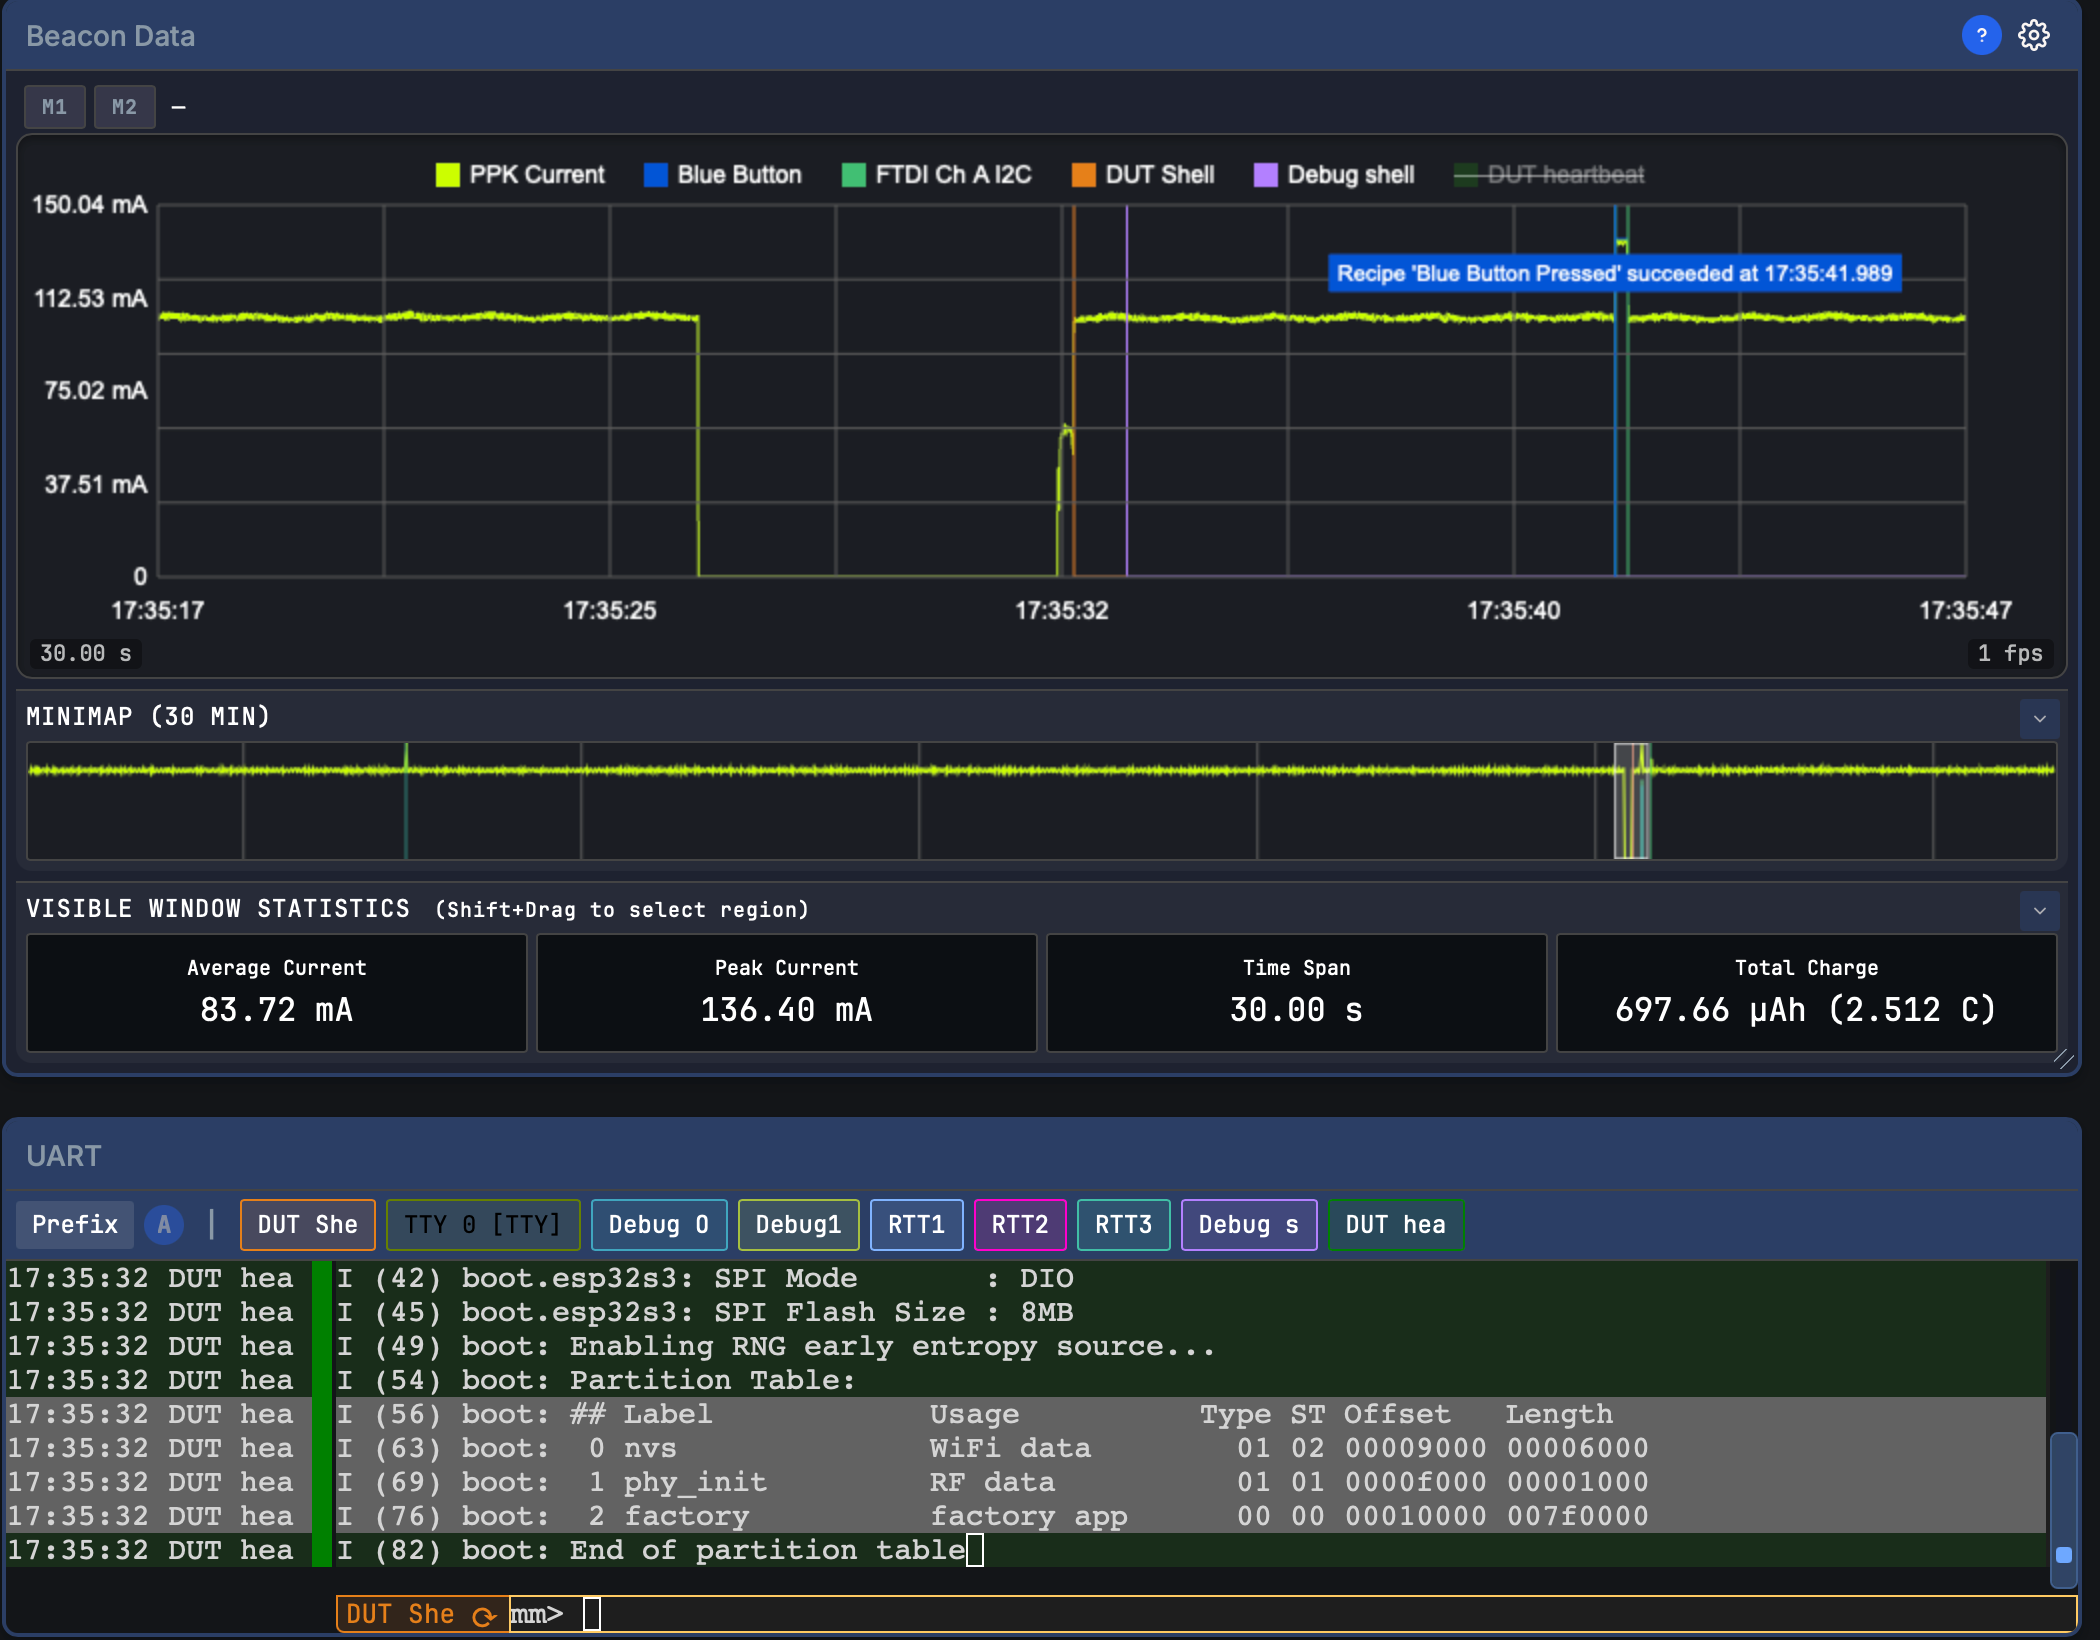Click the yellow PPK Current color swatch
Screen dimensions: 2100x1640
pos(447,175)
